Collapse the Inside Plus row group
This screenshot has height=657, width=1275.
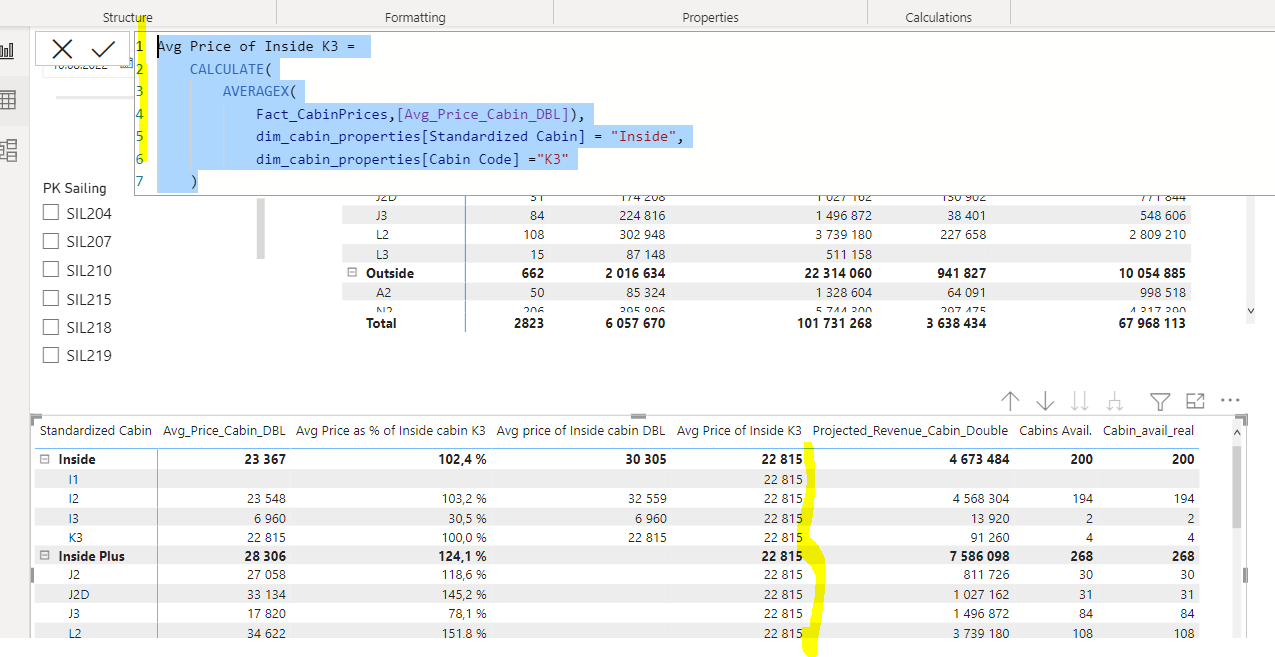(x=44, y=556)
